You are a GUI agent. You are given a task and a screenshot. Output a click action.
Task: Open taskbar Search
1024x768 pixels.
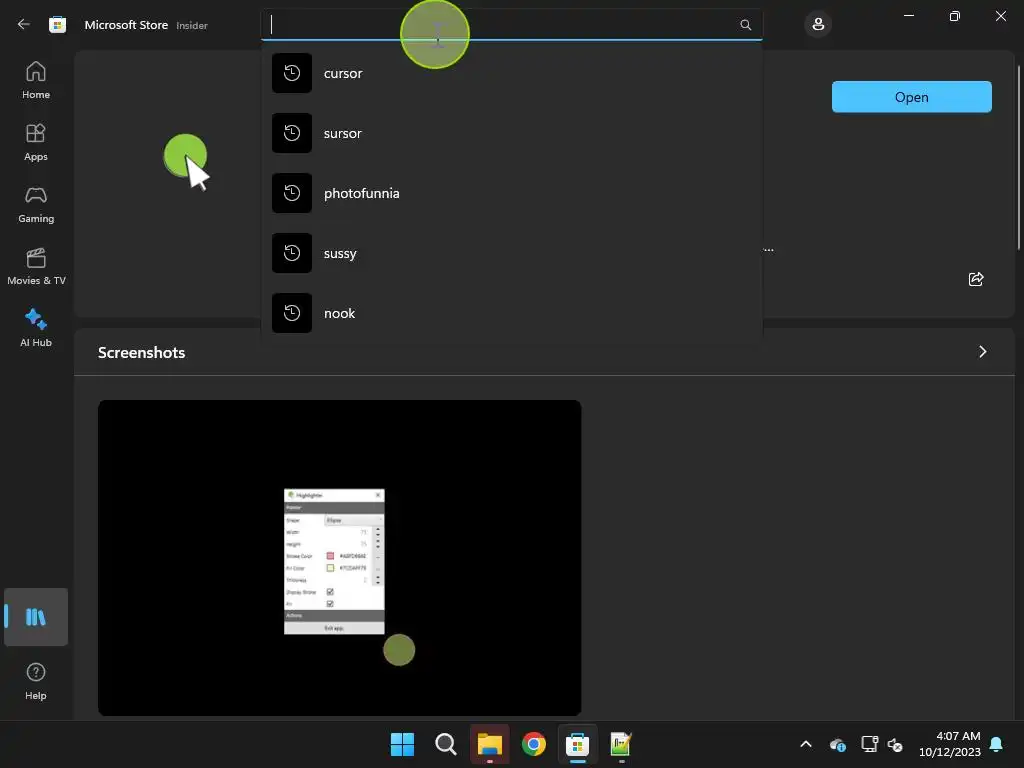tap(446, 744)
